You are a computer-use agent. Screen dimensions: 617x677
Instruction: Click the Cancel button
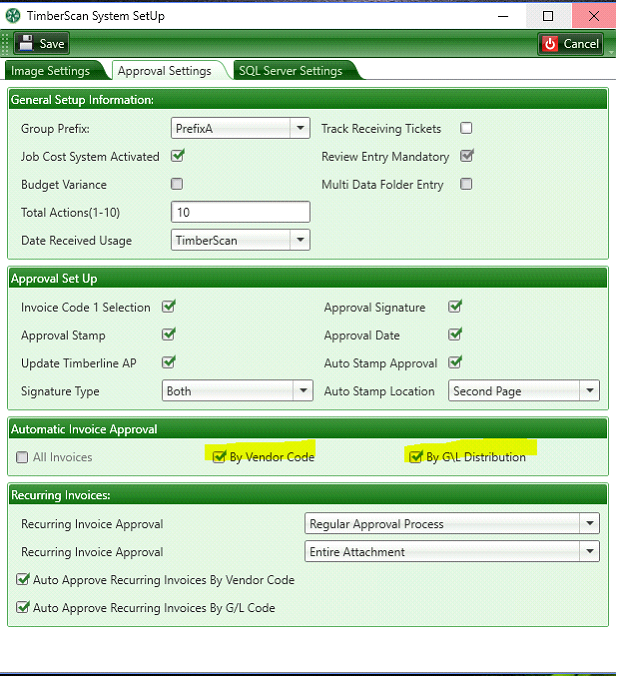tap(570, 44)
